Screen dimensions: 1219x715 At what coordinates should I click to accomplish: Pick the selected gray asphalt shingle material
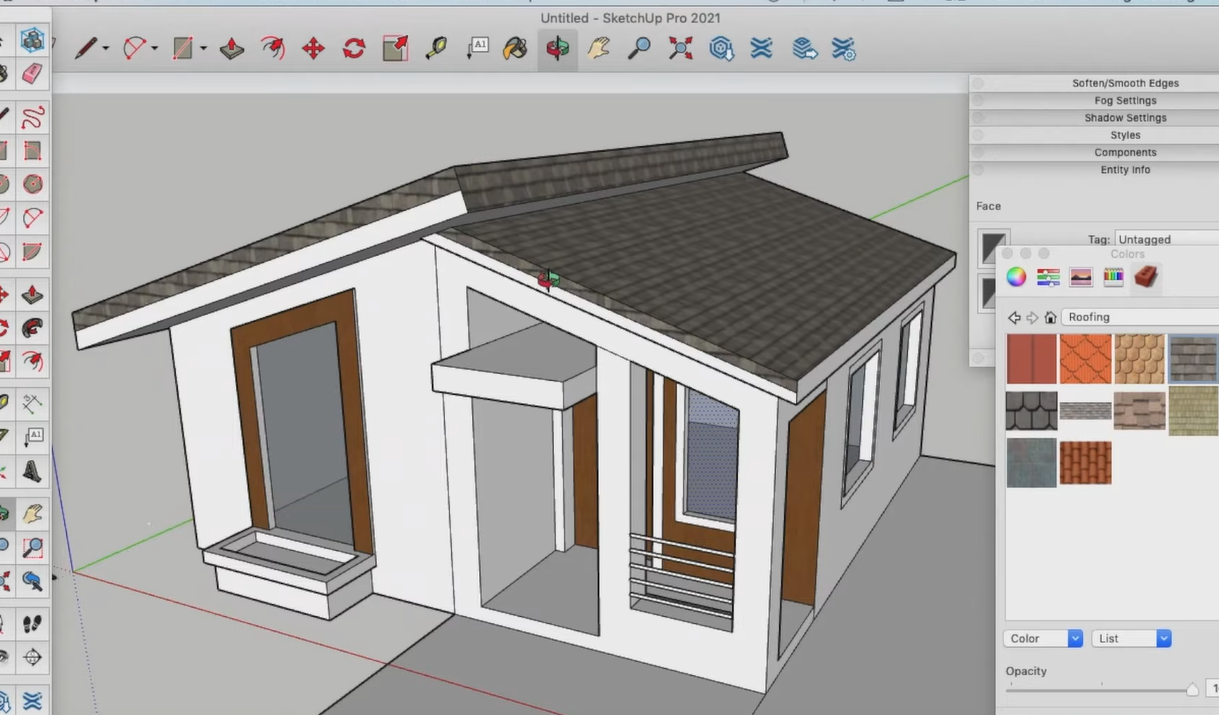pos(1194,359)
